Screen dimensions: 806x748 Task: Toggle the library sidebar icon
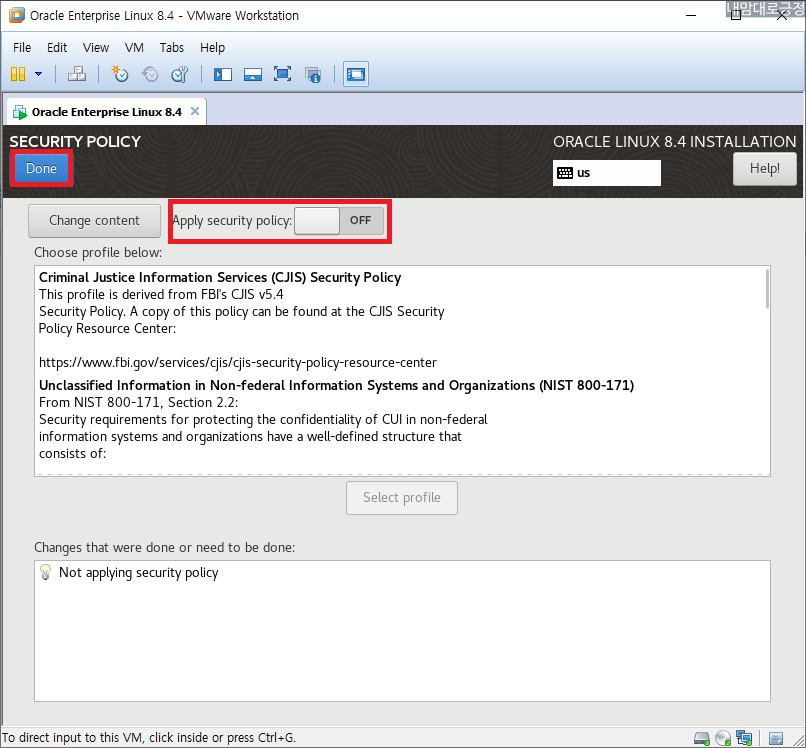(223, 75)
